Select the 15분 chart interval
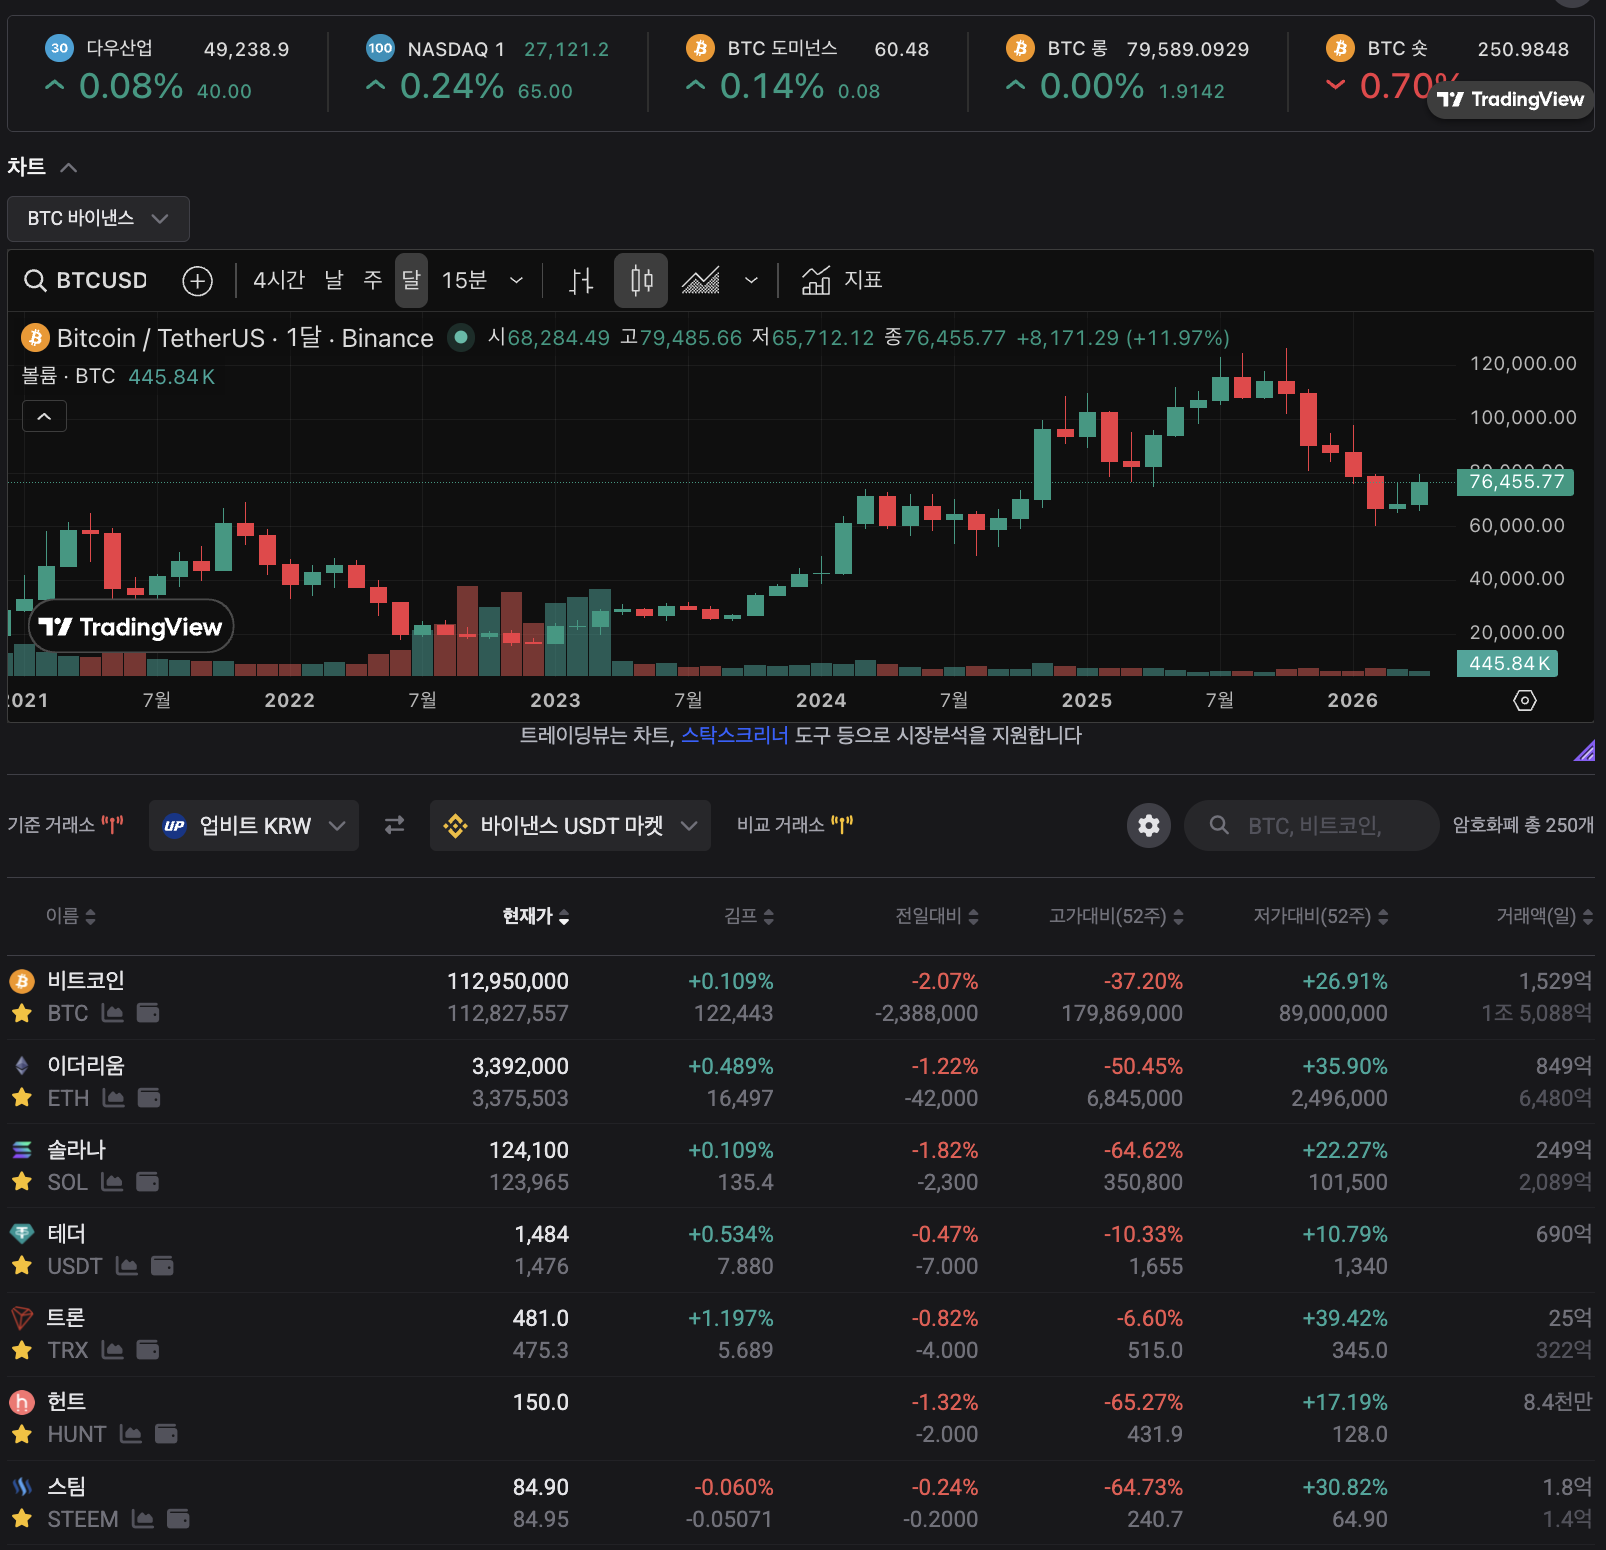1606x1550 pixels. [464, 280]
